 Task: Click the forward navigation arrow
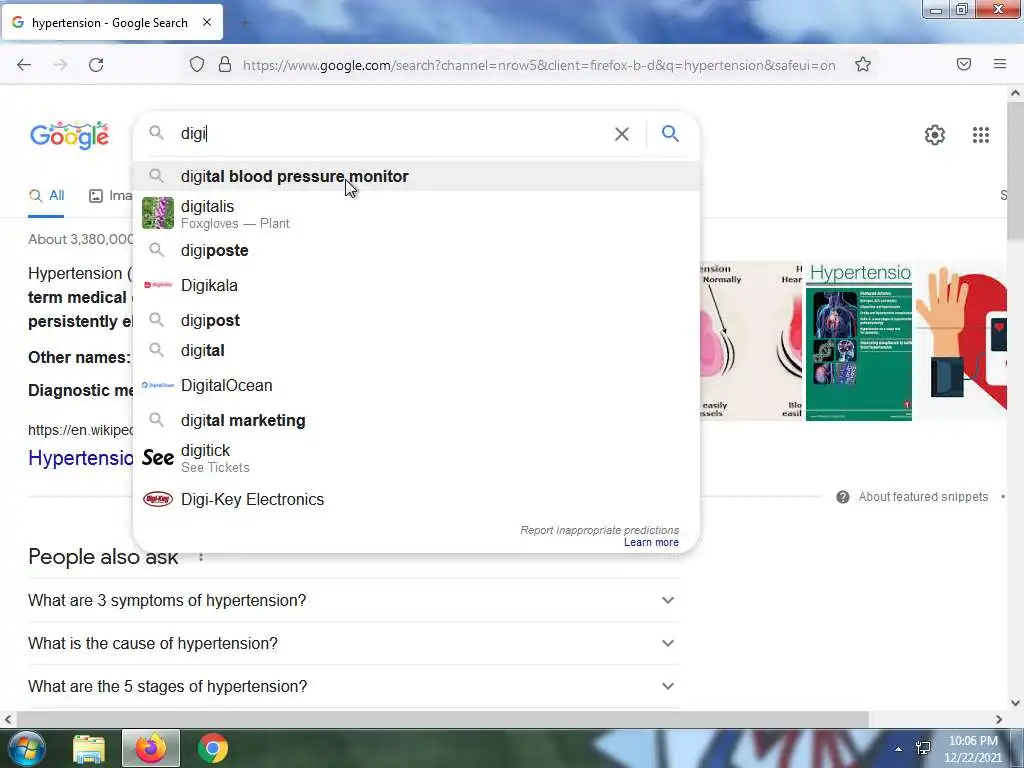point(60,65)
